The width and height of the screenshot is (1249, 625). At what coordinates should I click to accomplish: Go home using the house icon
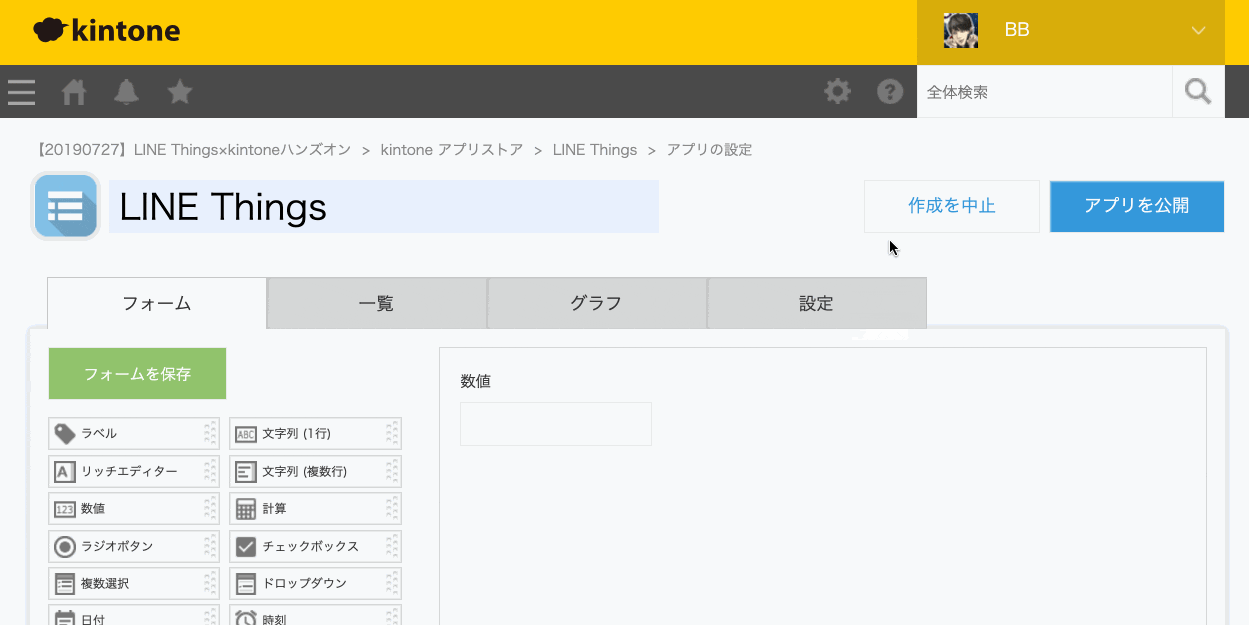pyautogui.click(x=73, y=91)
